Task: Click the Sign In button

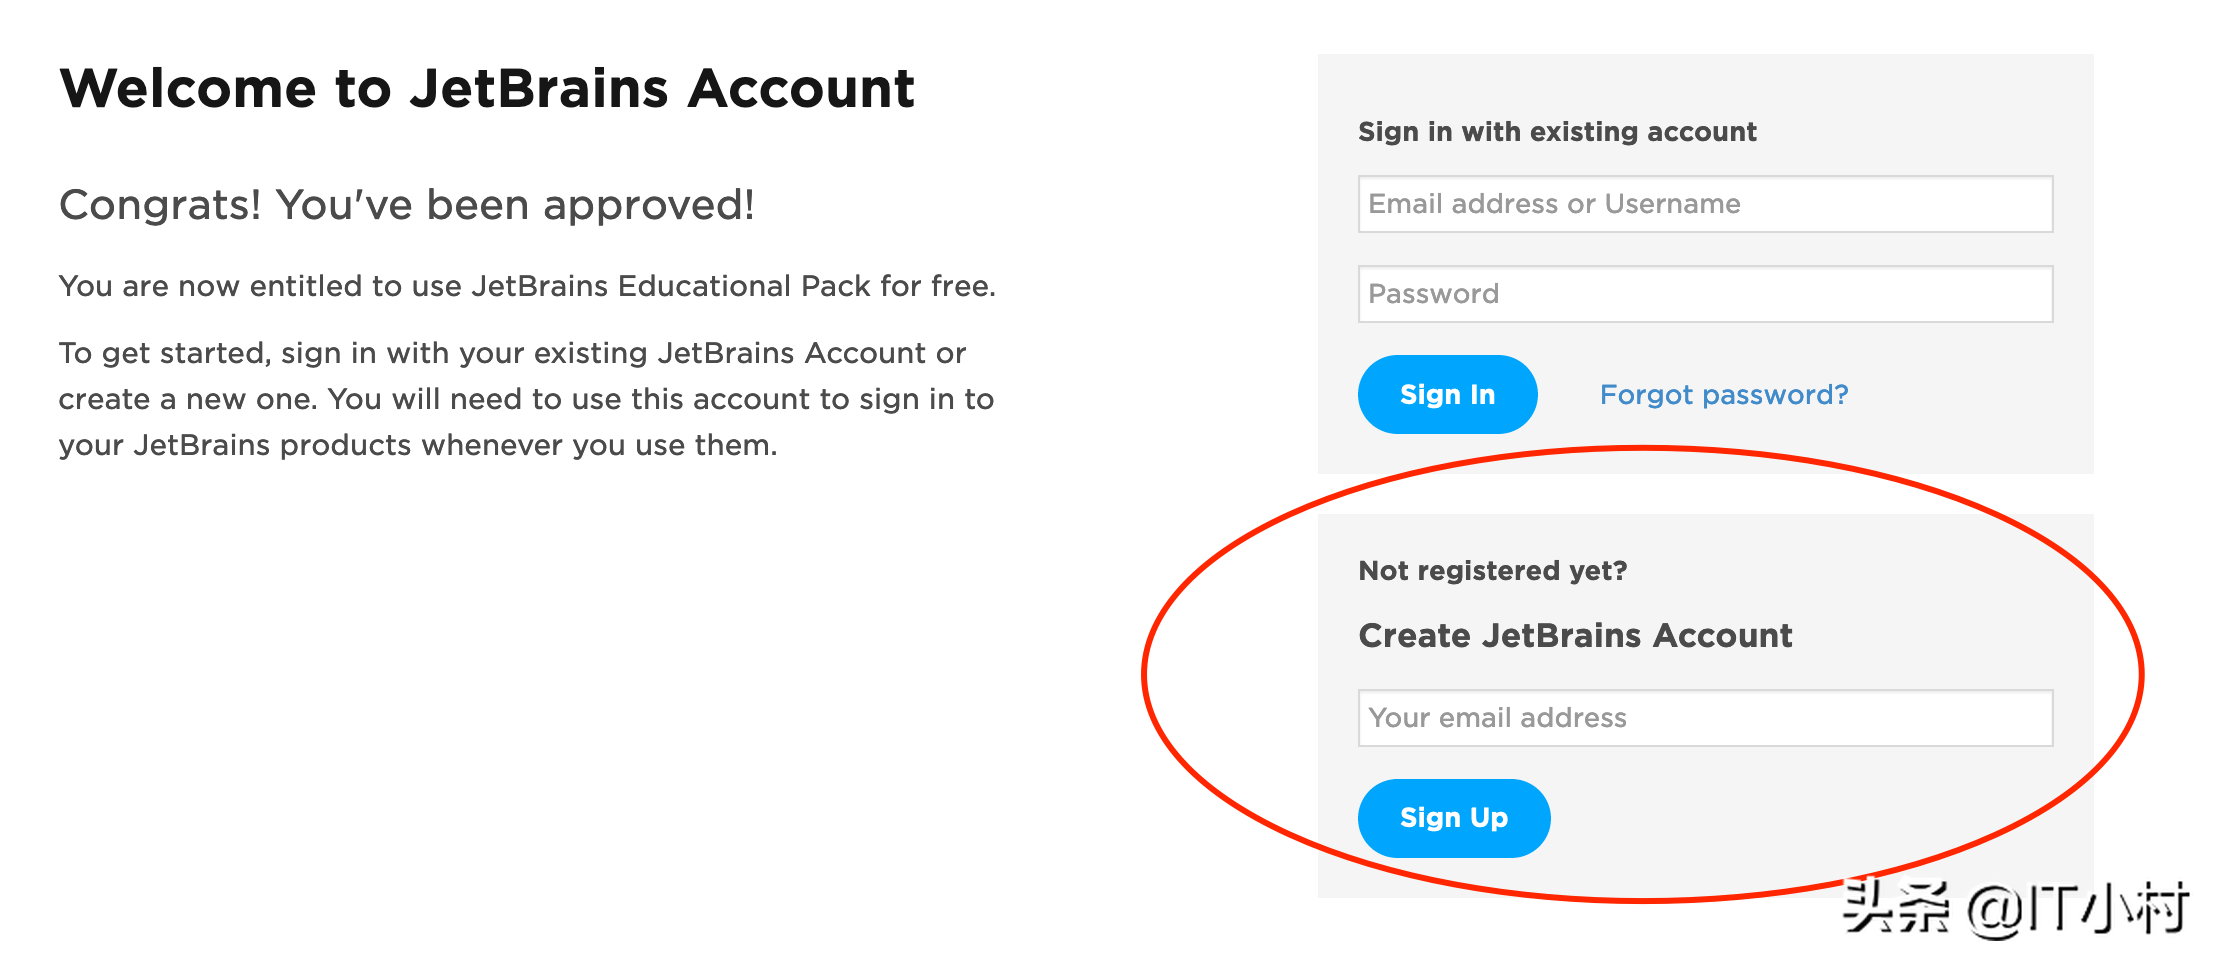Action: (x=1448, y=394)
